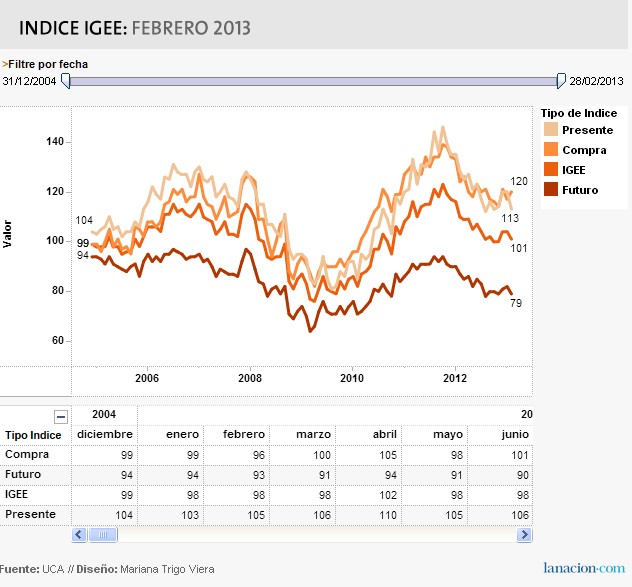Image resolution: width=632 pixels, height=587 pixels.
Task: Click the horizontal scrollbar thumb
Action: (103, 535)
